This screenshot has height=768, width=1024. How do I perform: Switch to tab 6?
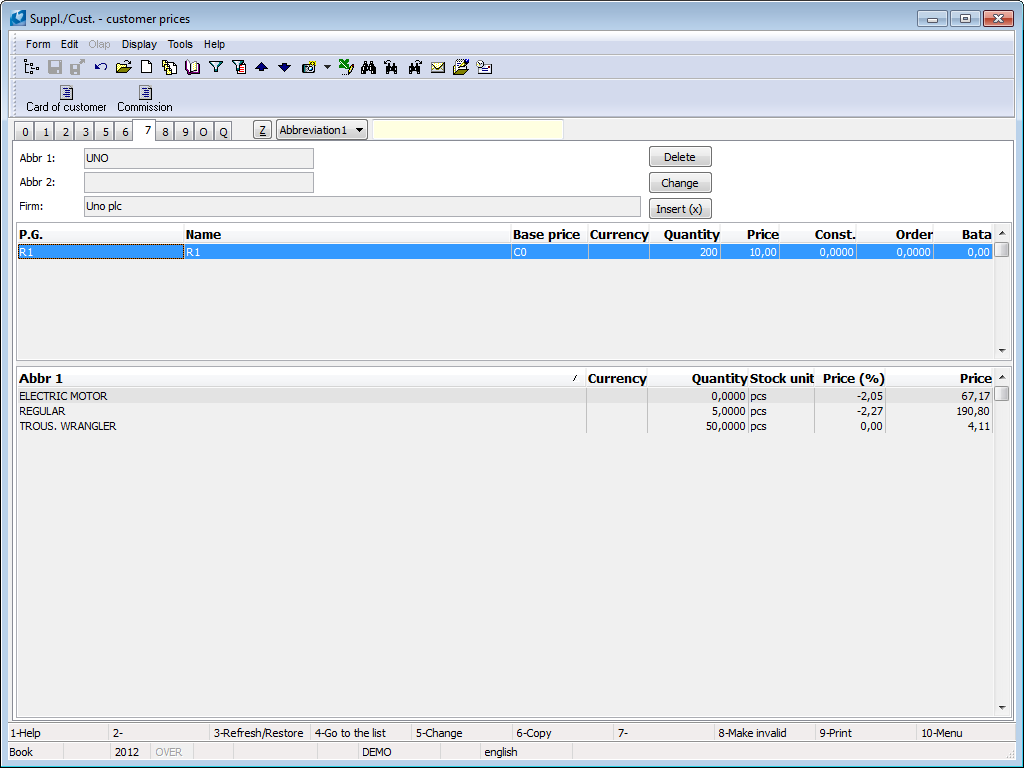click(x=125, y=132)
